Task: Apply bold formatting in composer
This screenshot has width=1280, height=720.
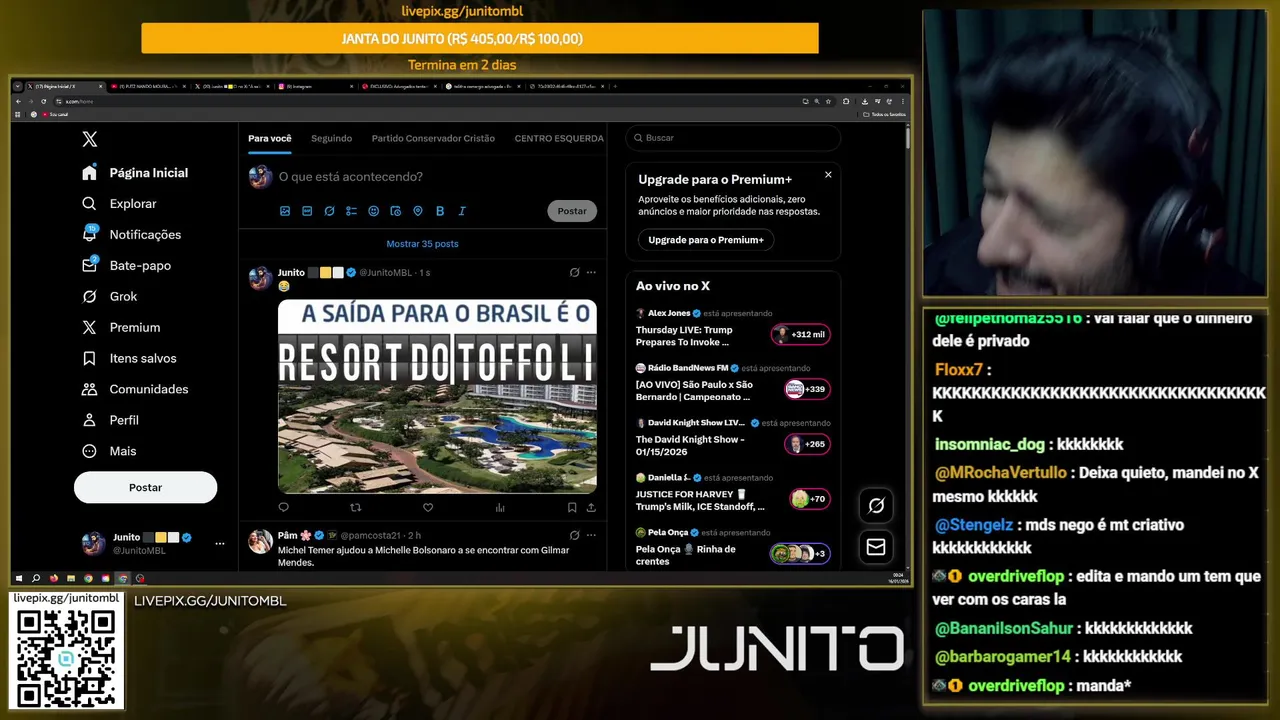Action: pos(440,211)
